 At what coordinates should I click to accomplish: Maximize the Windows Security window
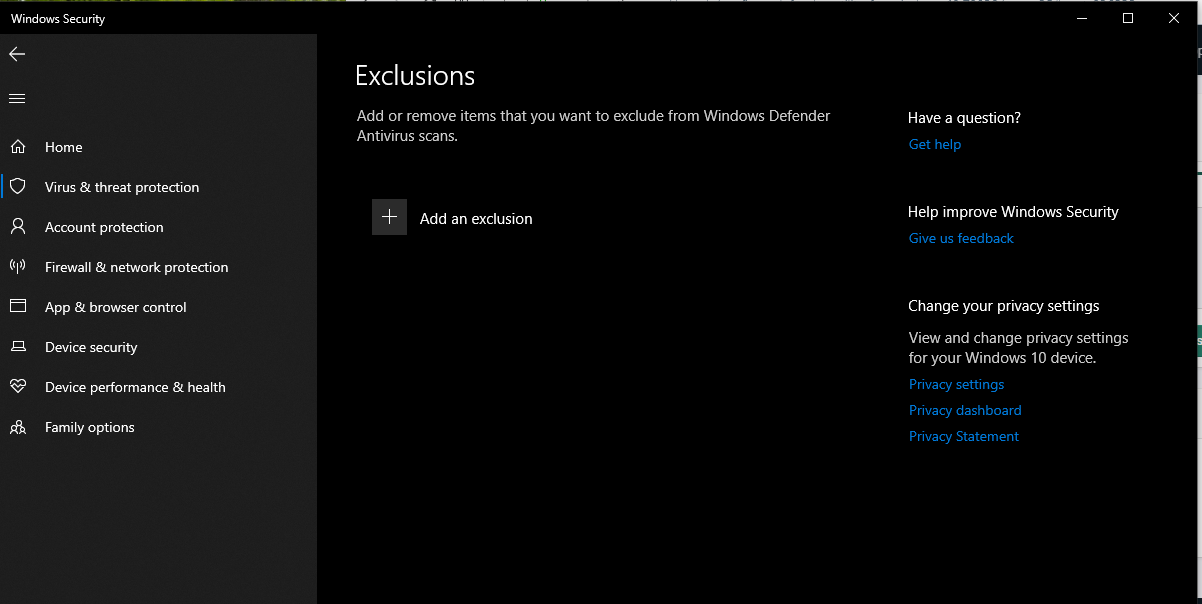click(1128, 18)
